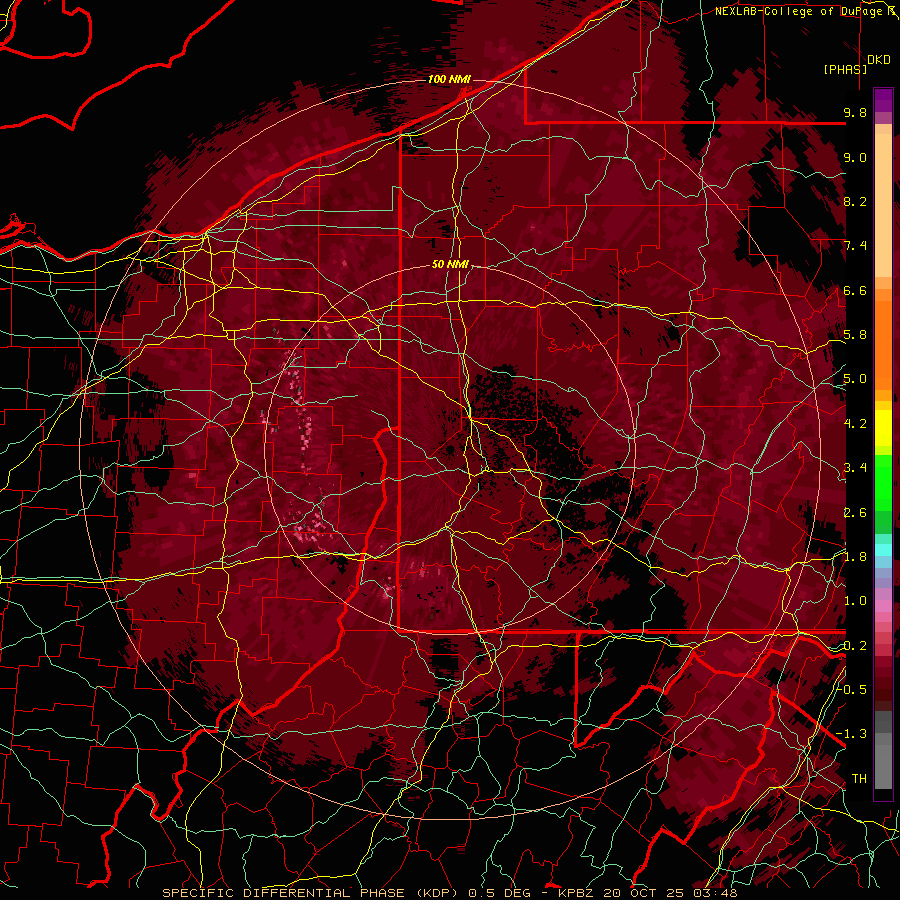Click the 100 NMI range ring label
Screen dimensions: 900x900
[449, 79]
